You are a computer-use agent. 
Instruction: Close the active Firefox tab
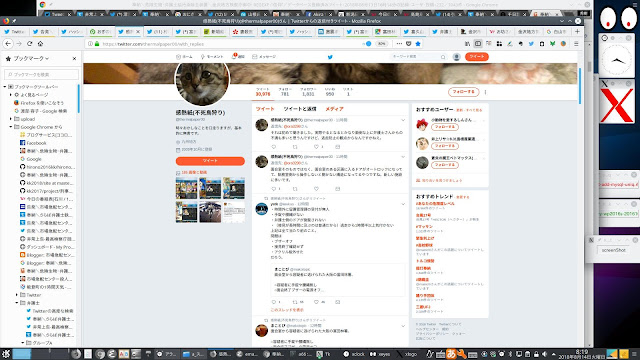[x=138, y=31]
